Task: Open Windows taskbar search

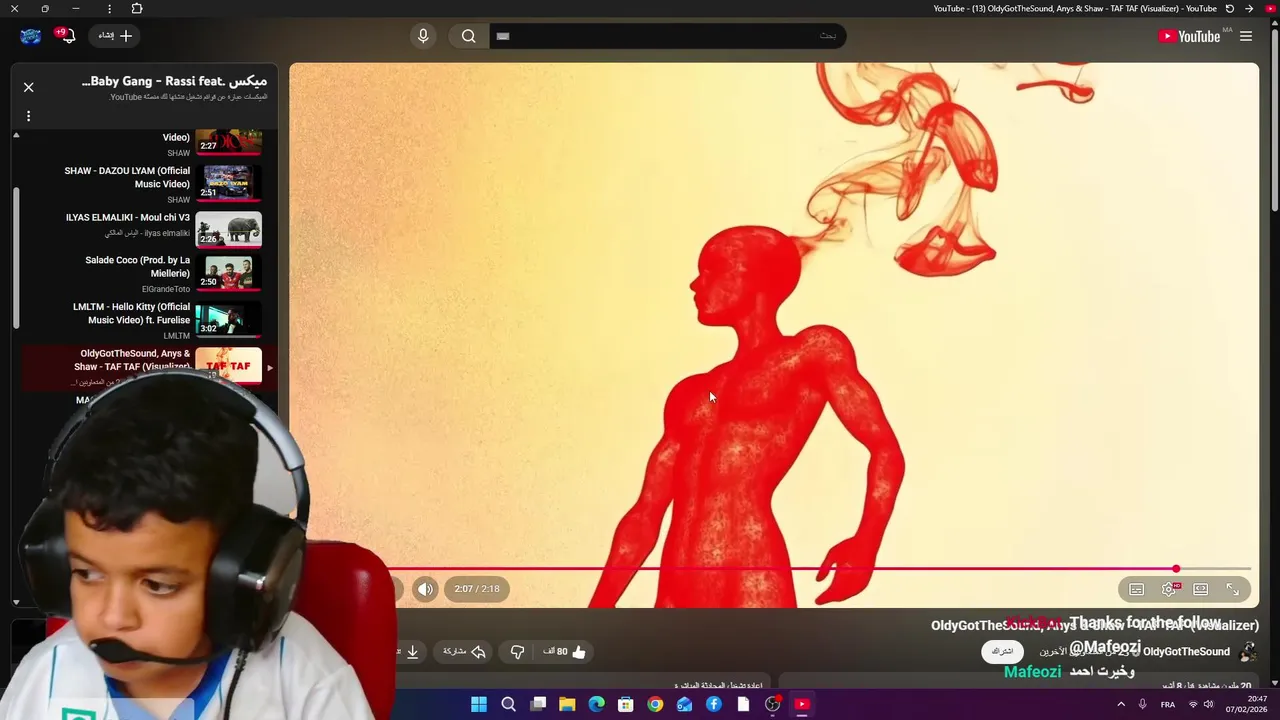Action: coord(508,705)
